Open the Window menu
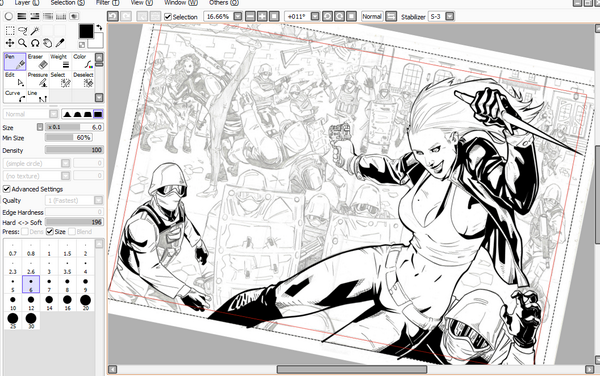 pos(181,3)
